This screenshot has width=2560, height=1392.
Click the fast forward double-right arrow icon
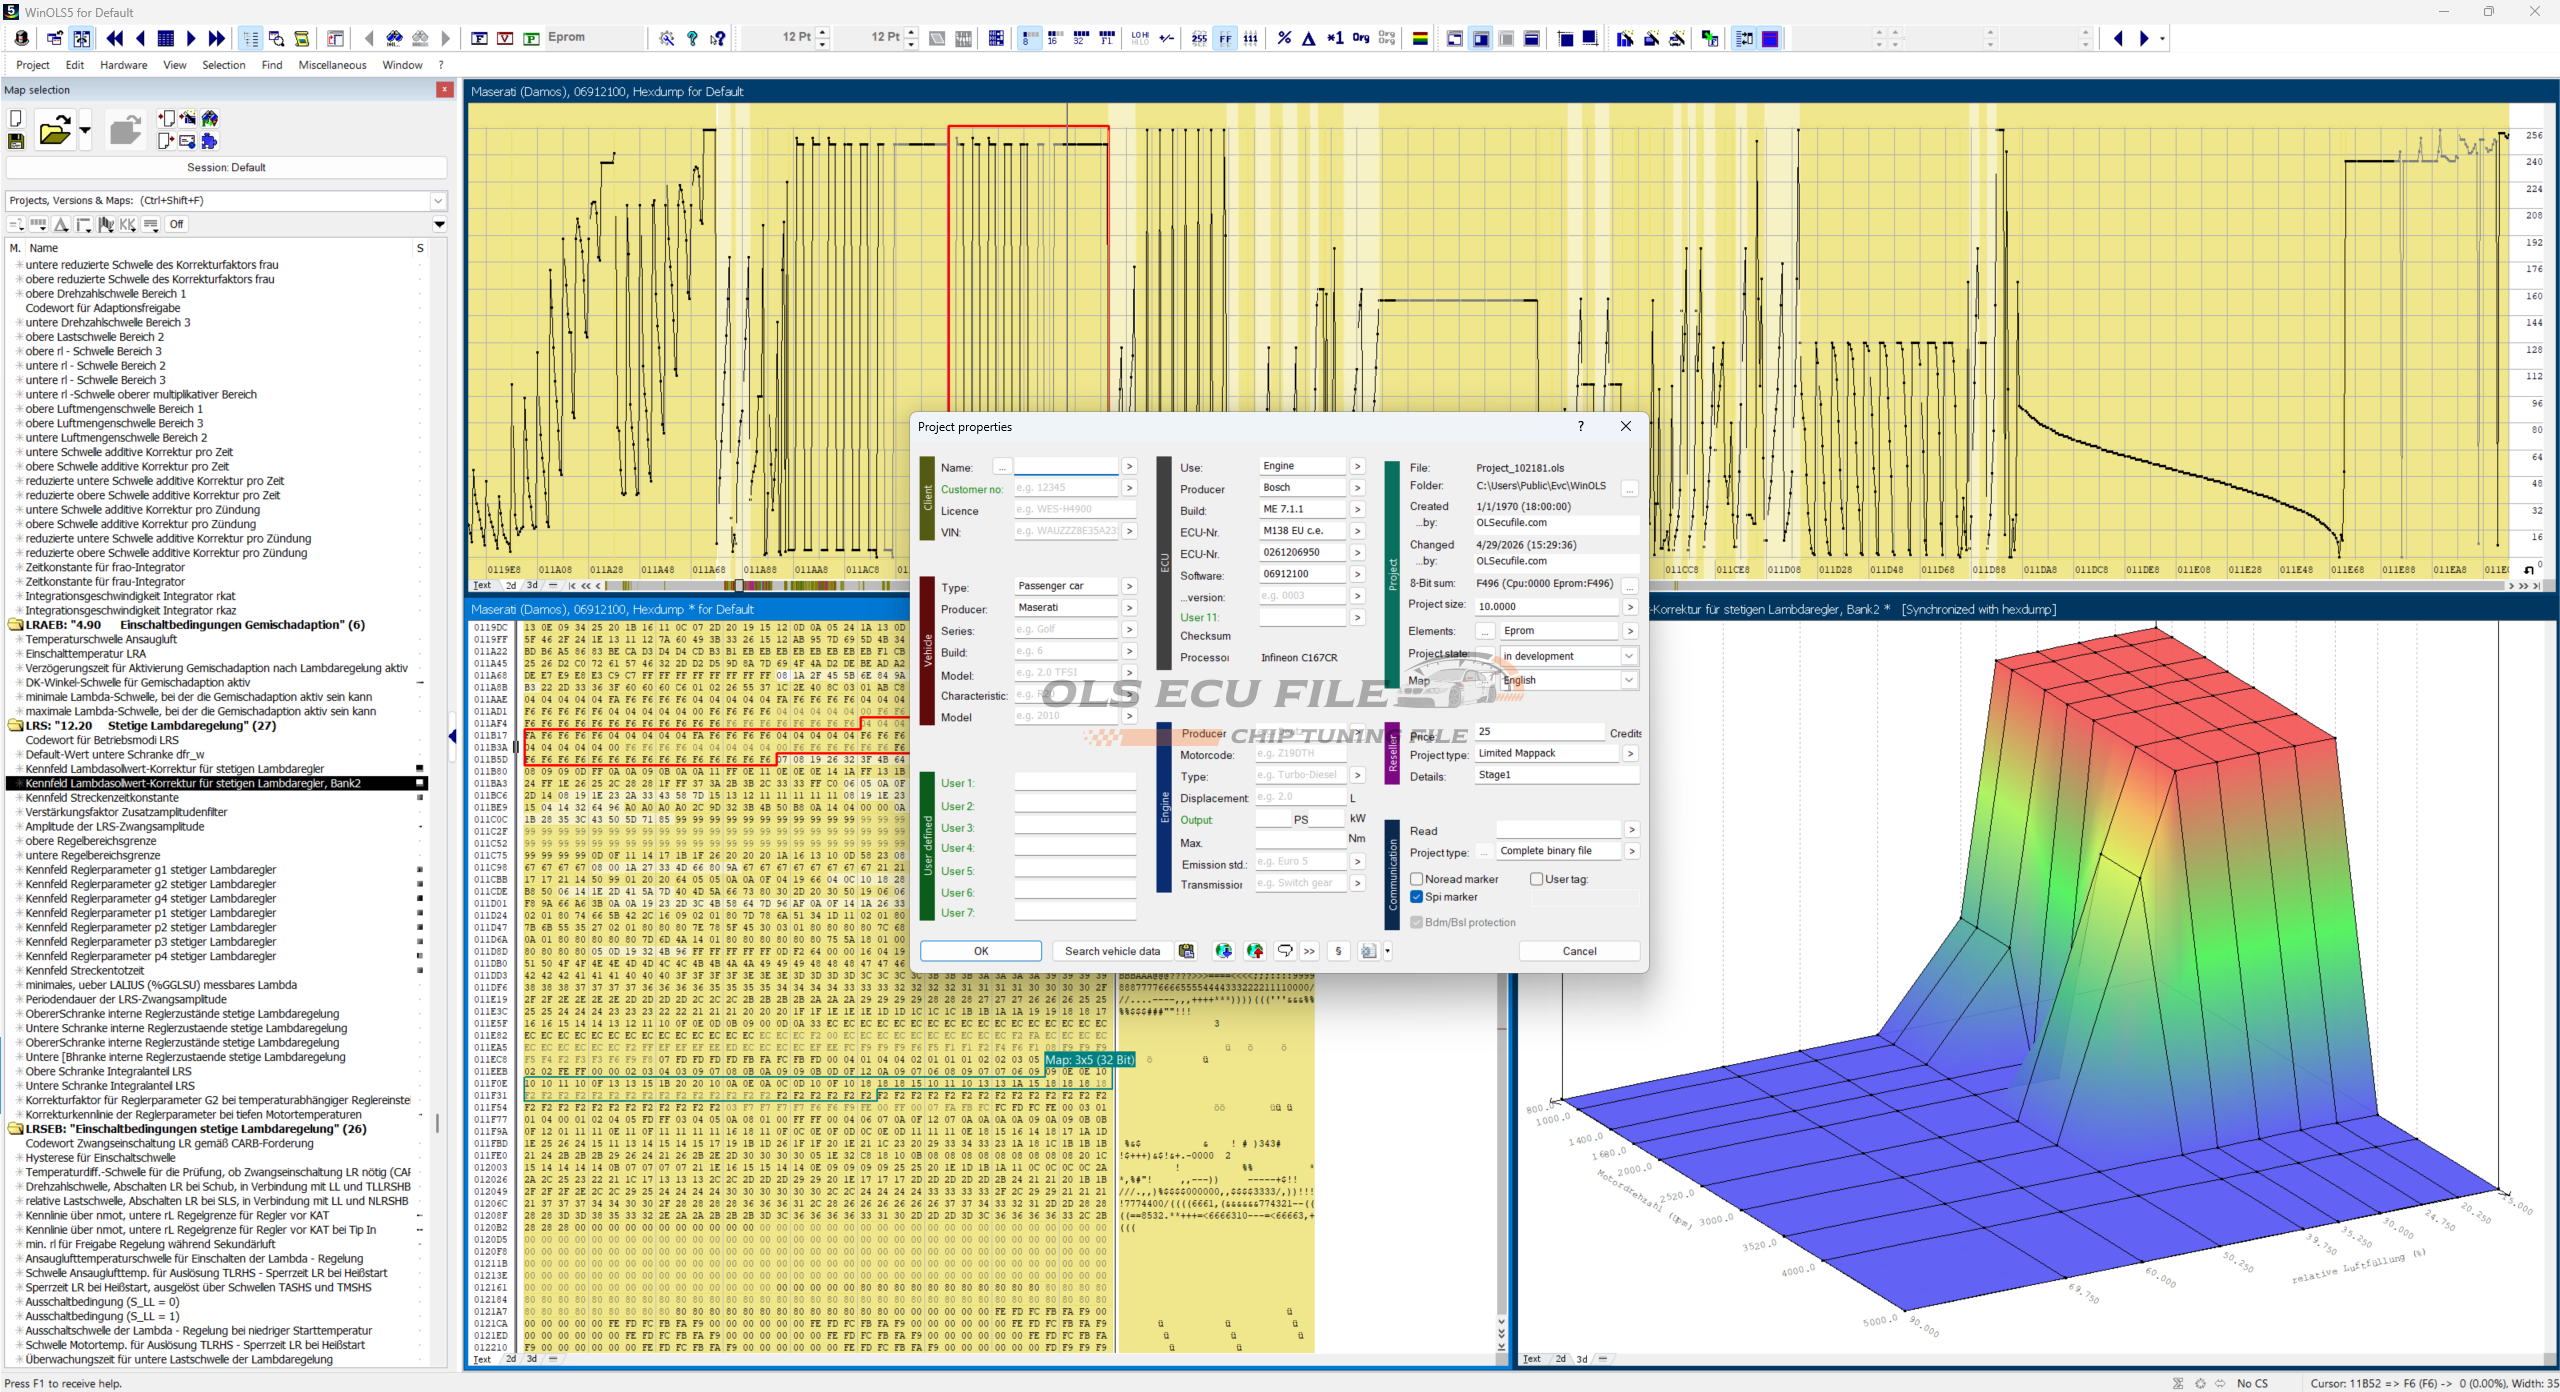coord(216,38)
